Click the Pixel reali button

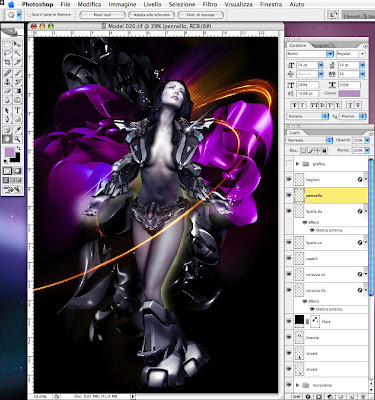pyautogui.click(x=102, y=15)
